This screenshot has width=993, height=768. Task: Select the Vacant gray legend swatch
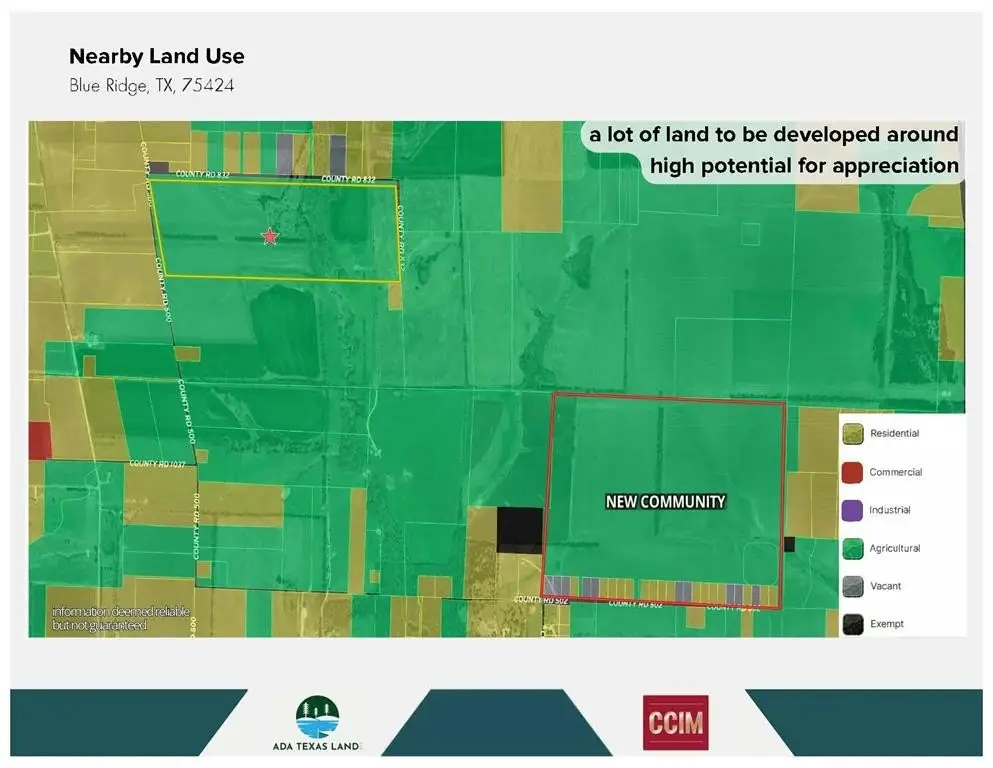(853, 586)
